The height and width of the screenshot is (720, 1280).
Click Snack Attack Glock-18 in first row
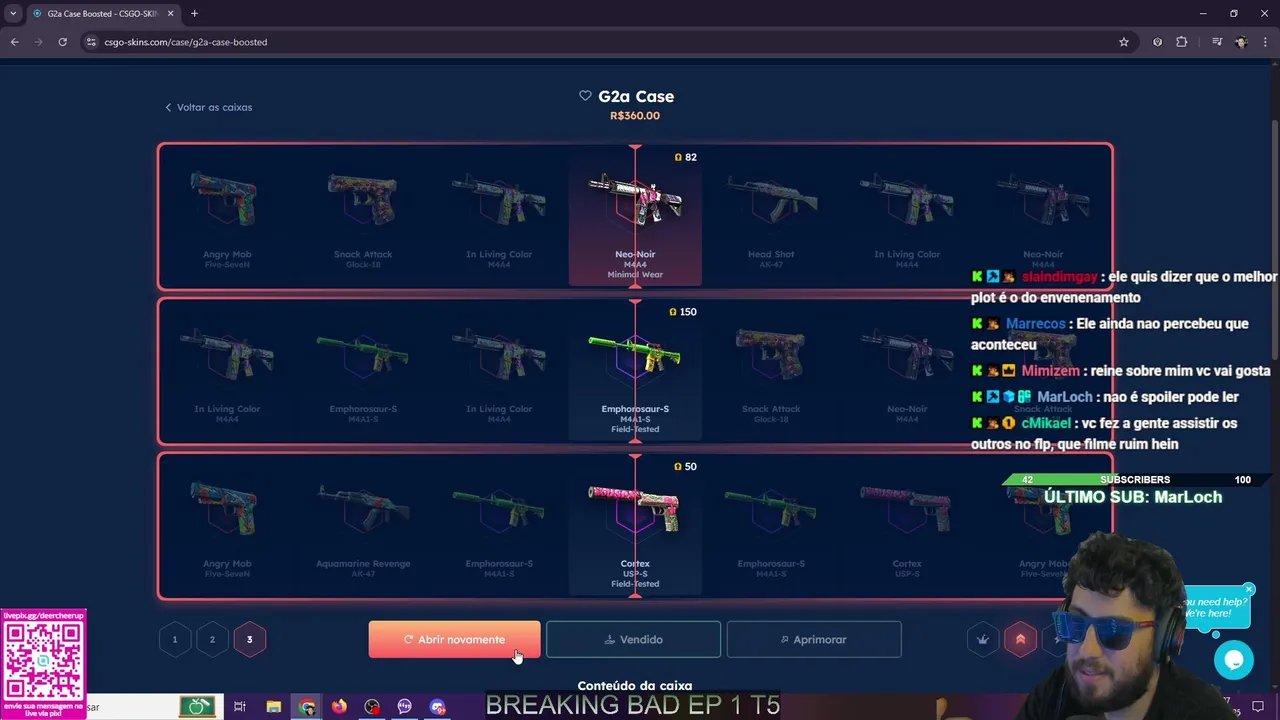363,215
